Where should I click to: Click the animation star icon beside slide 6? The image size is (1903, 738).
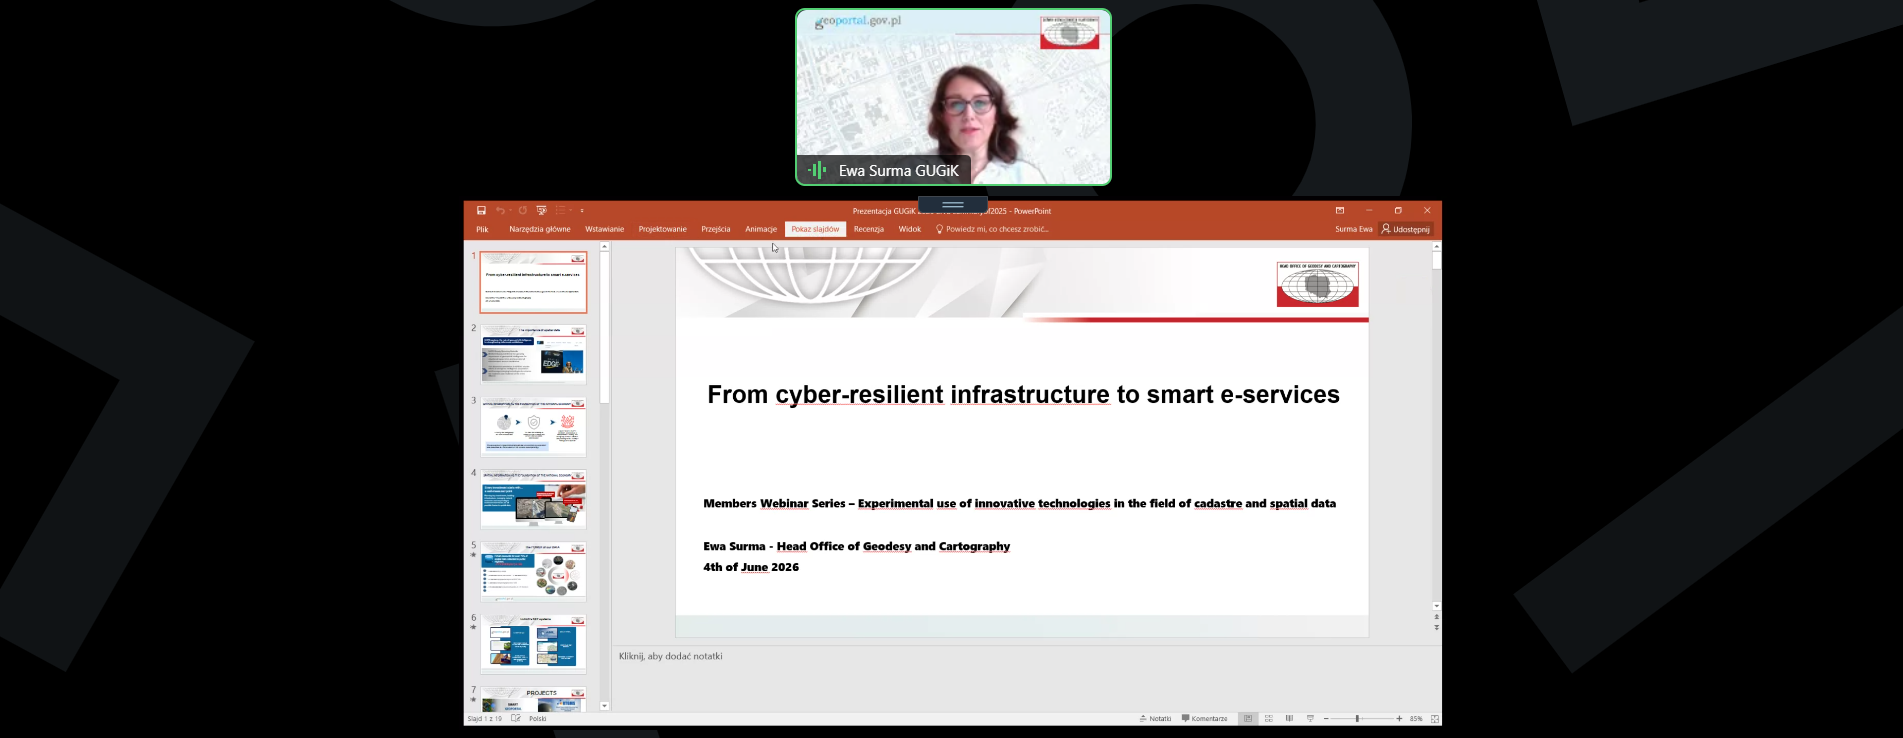click(x=474, y=627)
